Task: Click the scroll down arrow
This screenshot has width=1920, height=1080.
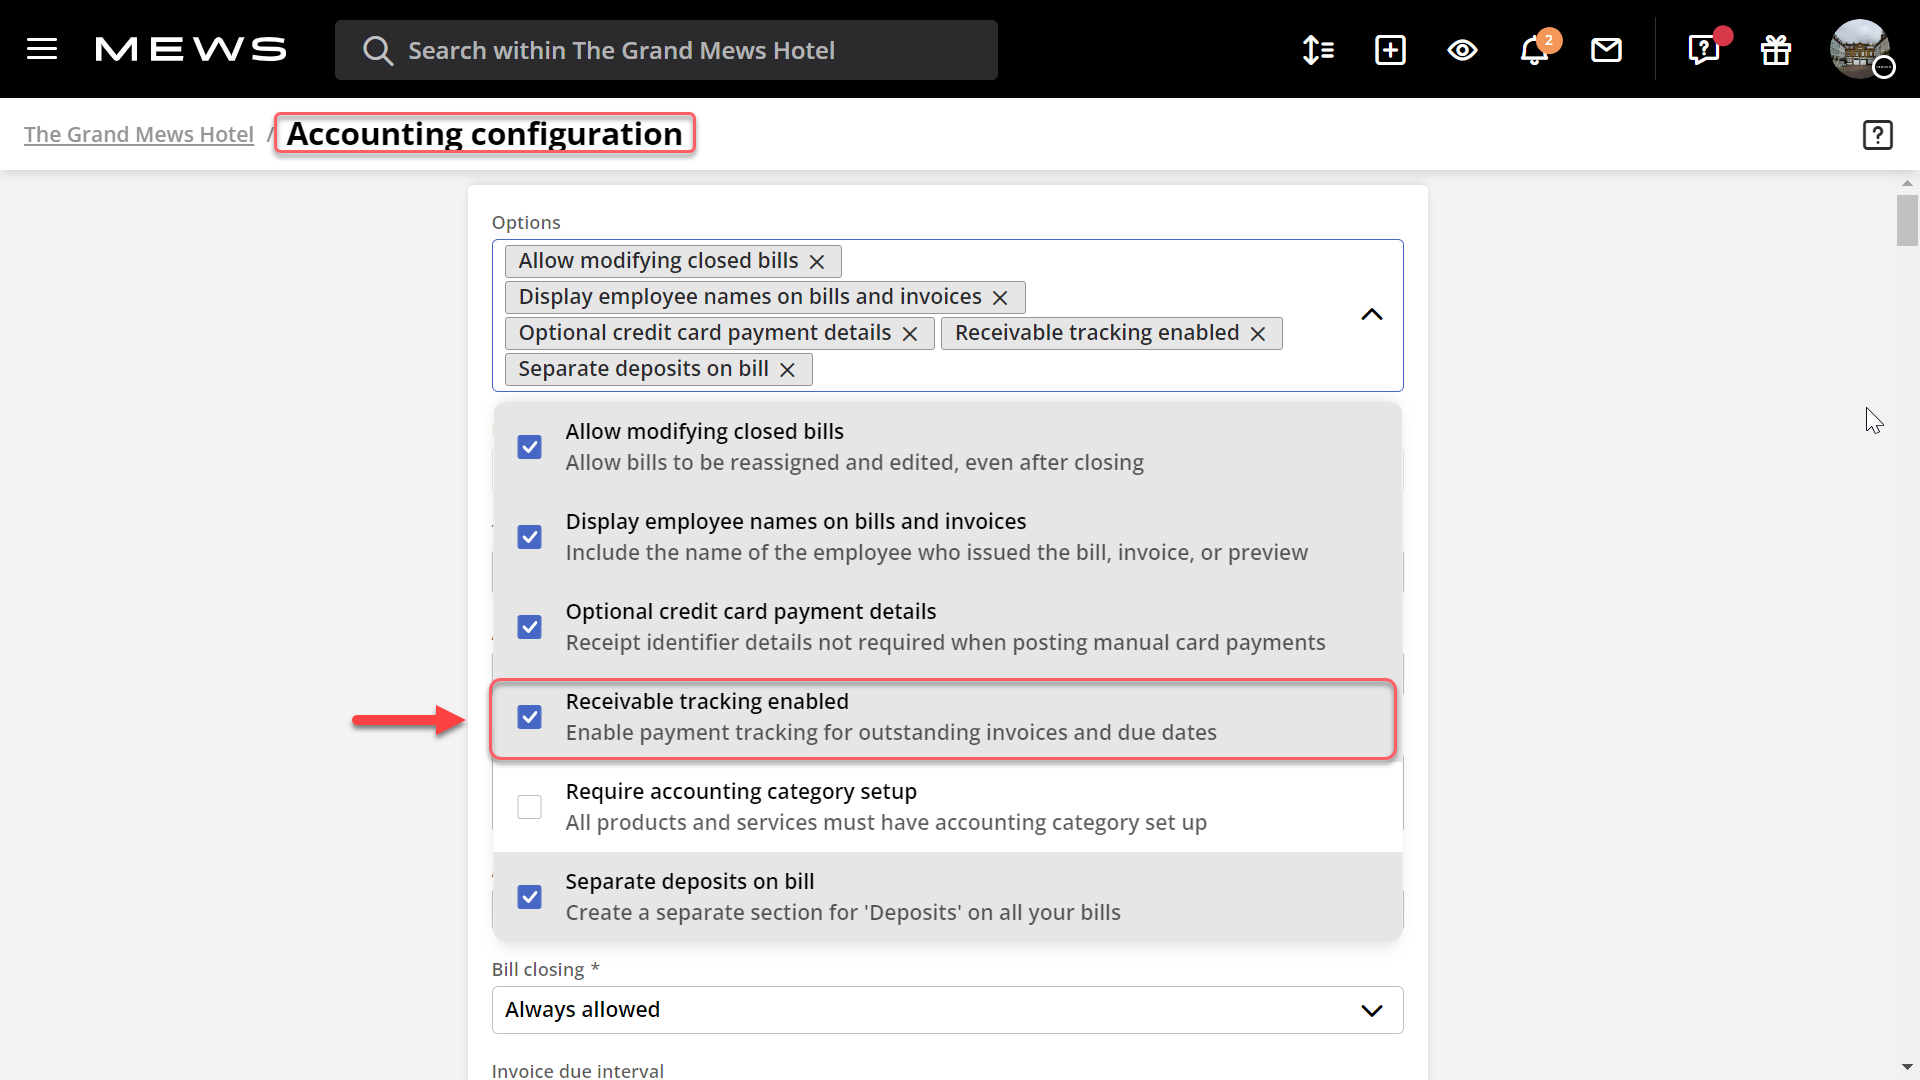Action: (x=1907, y=1067)
